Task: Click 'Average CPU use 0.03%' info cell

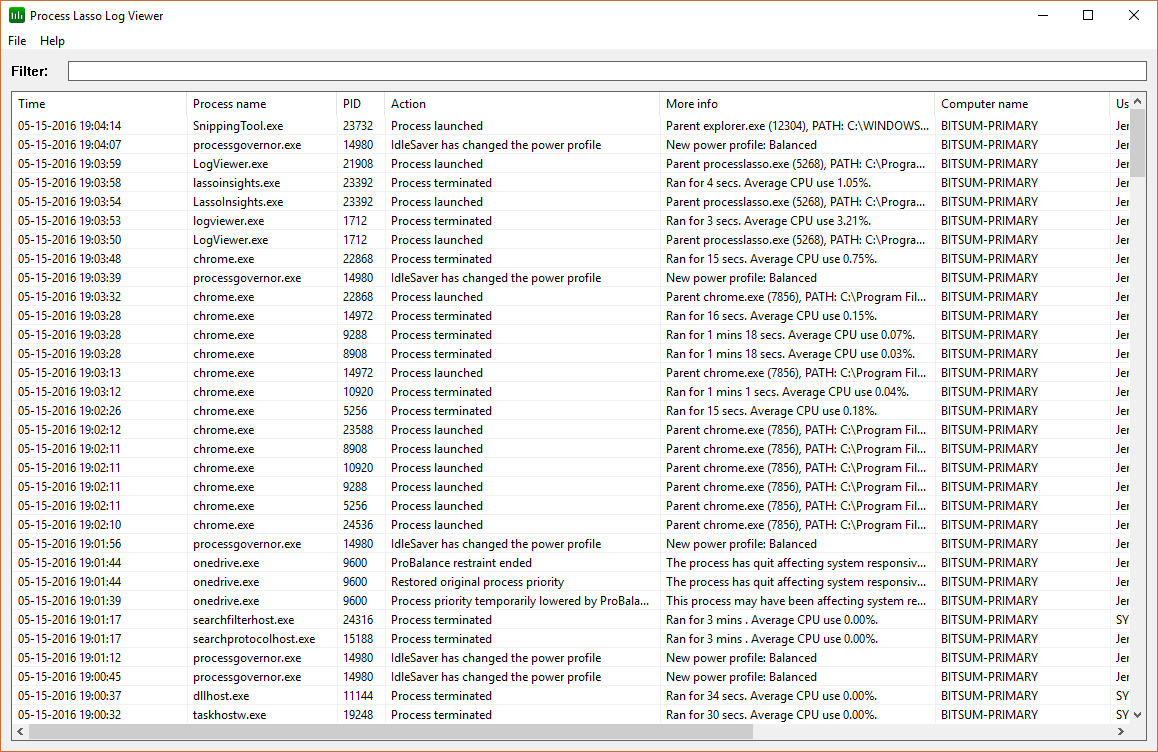Action: [x=790, y=354]
